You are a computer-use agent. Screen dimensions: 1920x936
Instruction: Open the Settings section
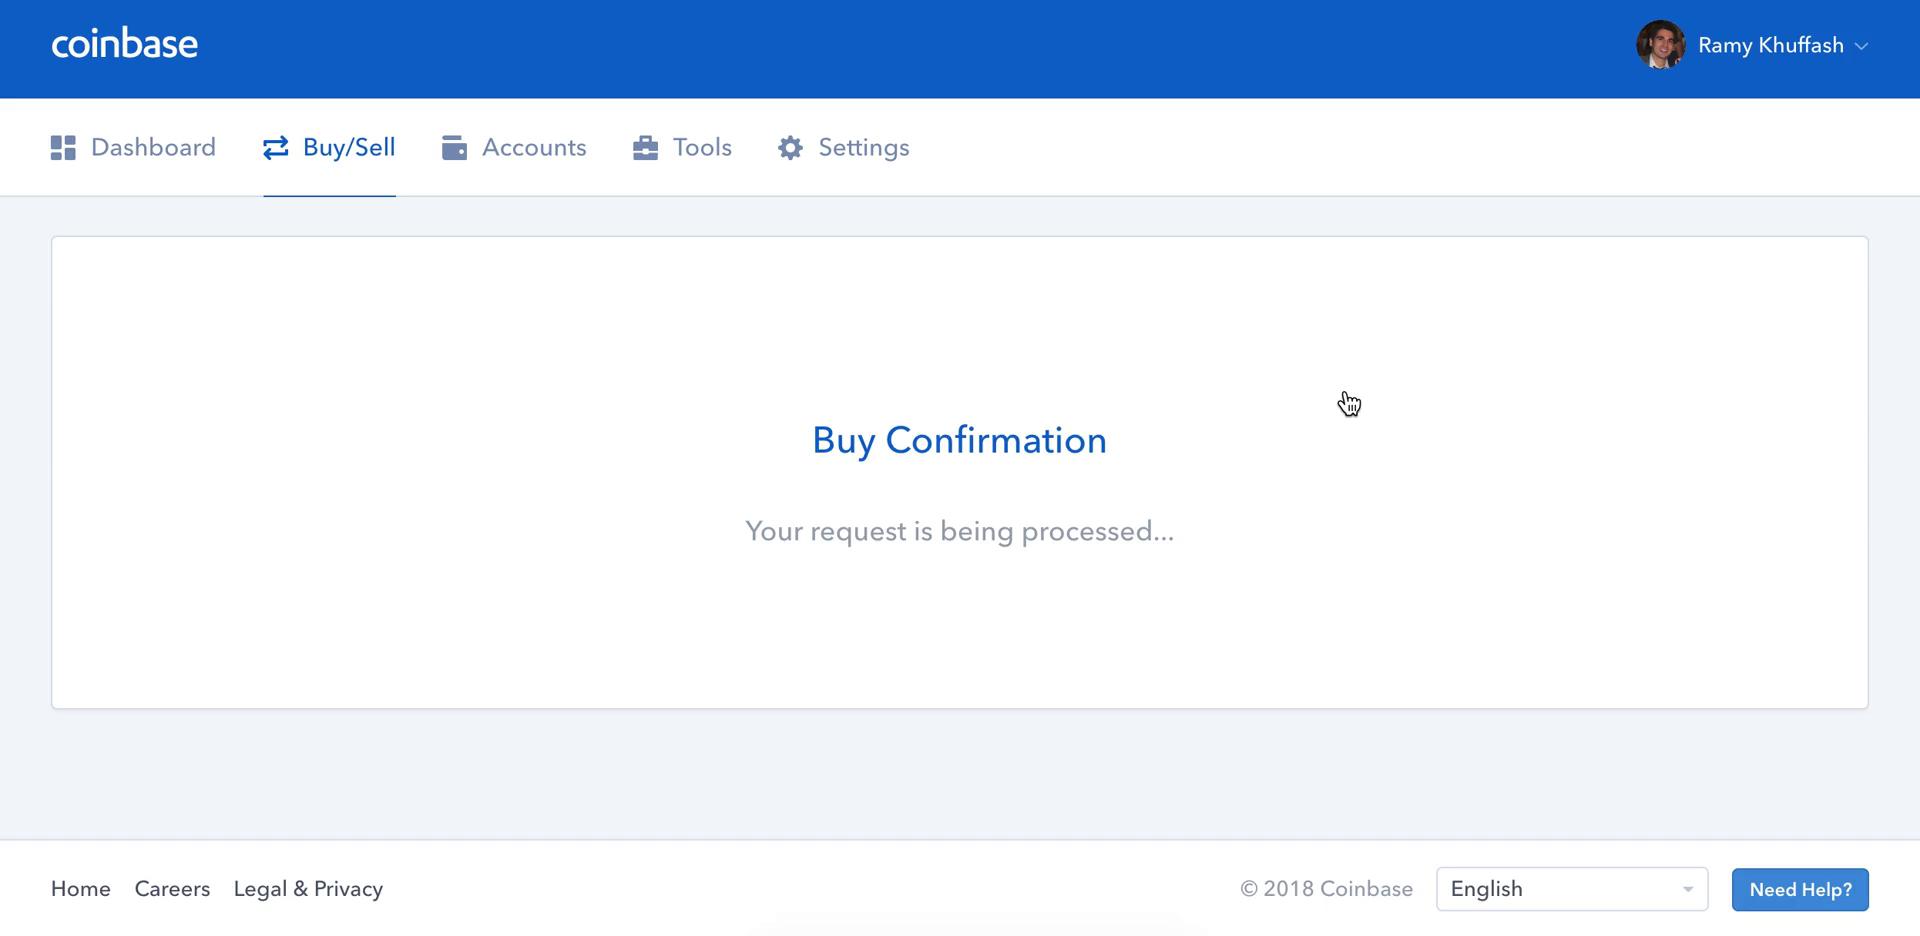click(x=863, y=147)
